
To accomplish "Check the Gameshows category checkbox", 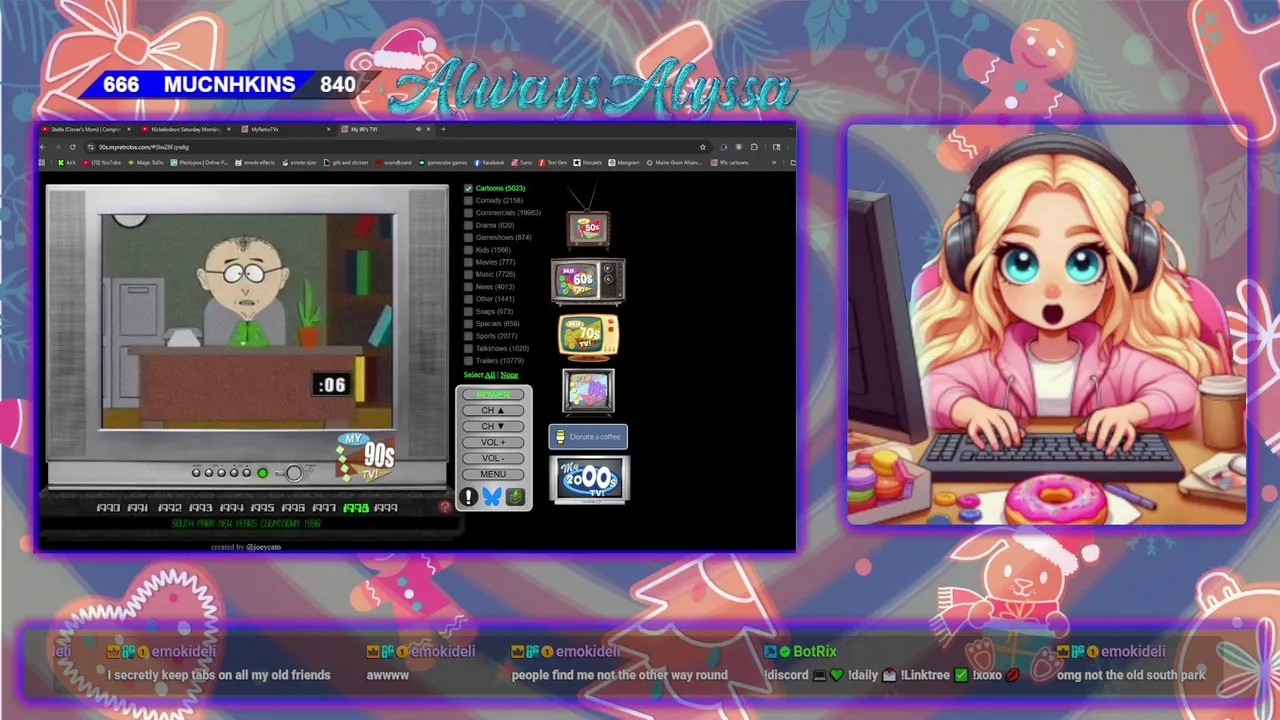I will [468, 238].
